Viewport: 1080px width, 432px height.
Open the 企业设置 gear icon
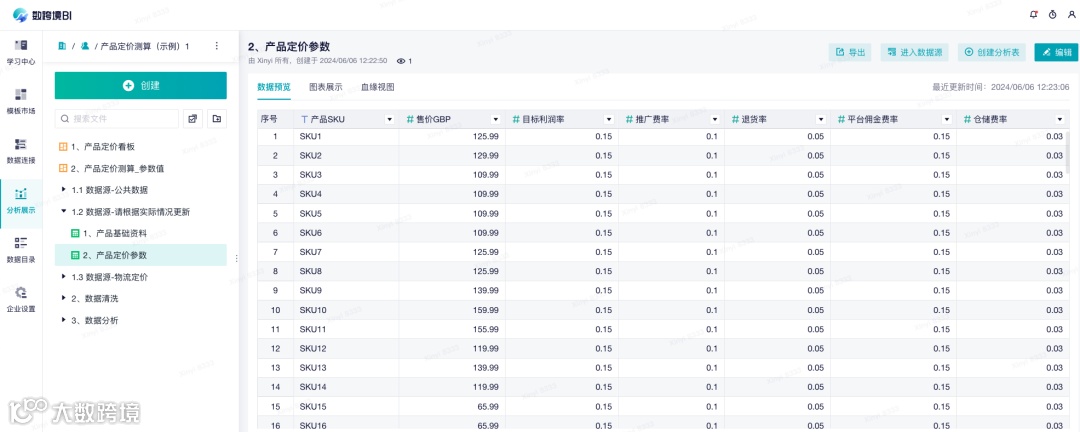coord(21,293)
